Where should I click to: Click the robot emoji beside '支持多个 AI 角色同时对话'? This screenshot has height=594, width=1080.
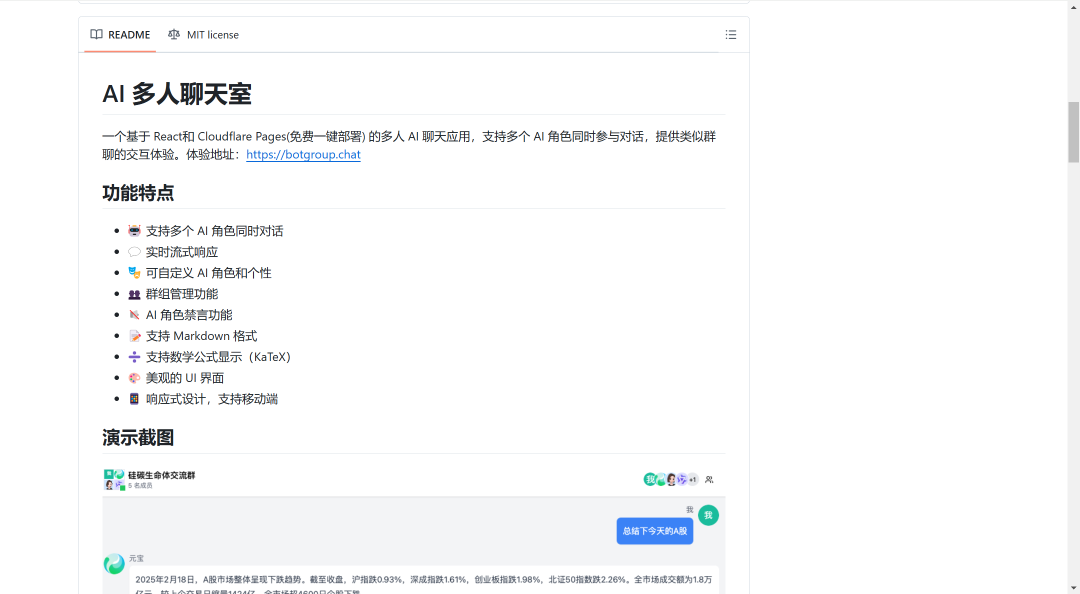coord(134,231)
